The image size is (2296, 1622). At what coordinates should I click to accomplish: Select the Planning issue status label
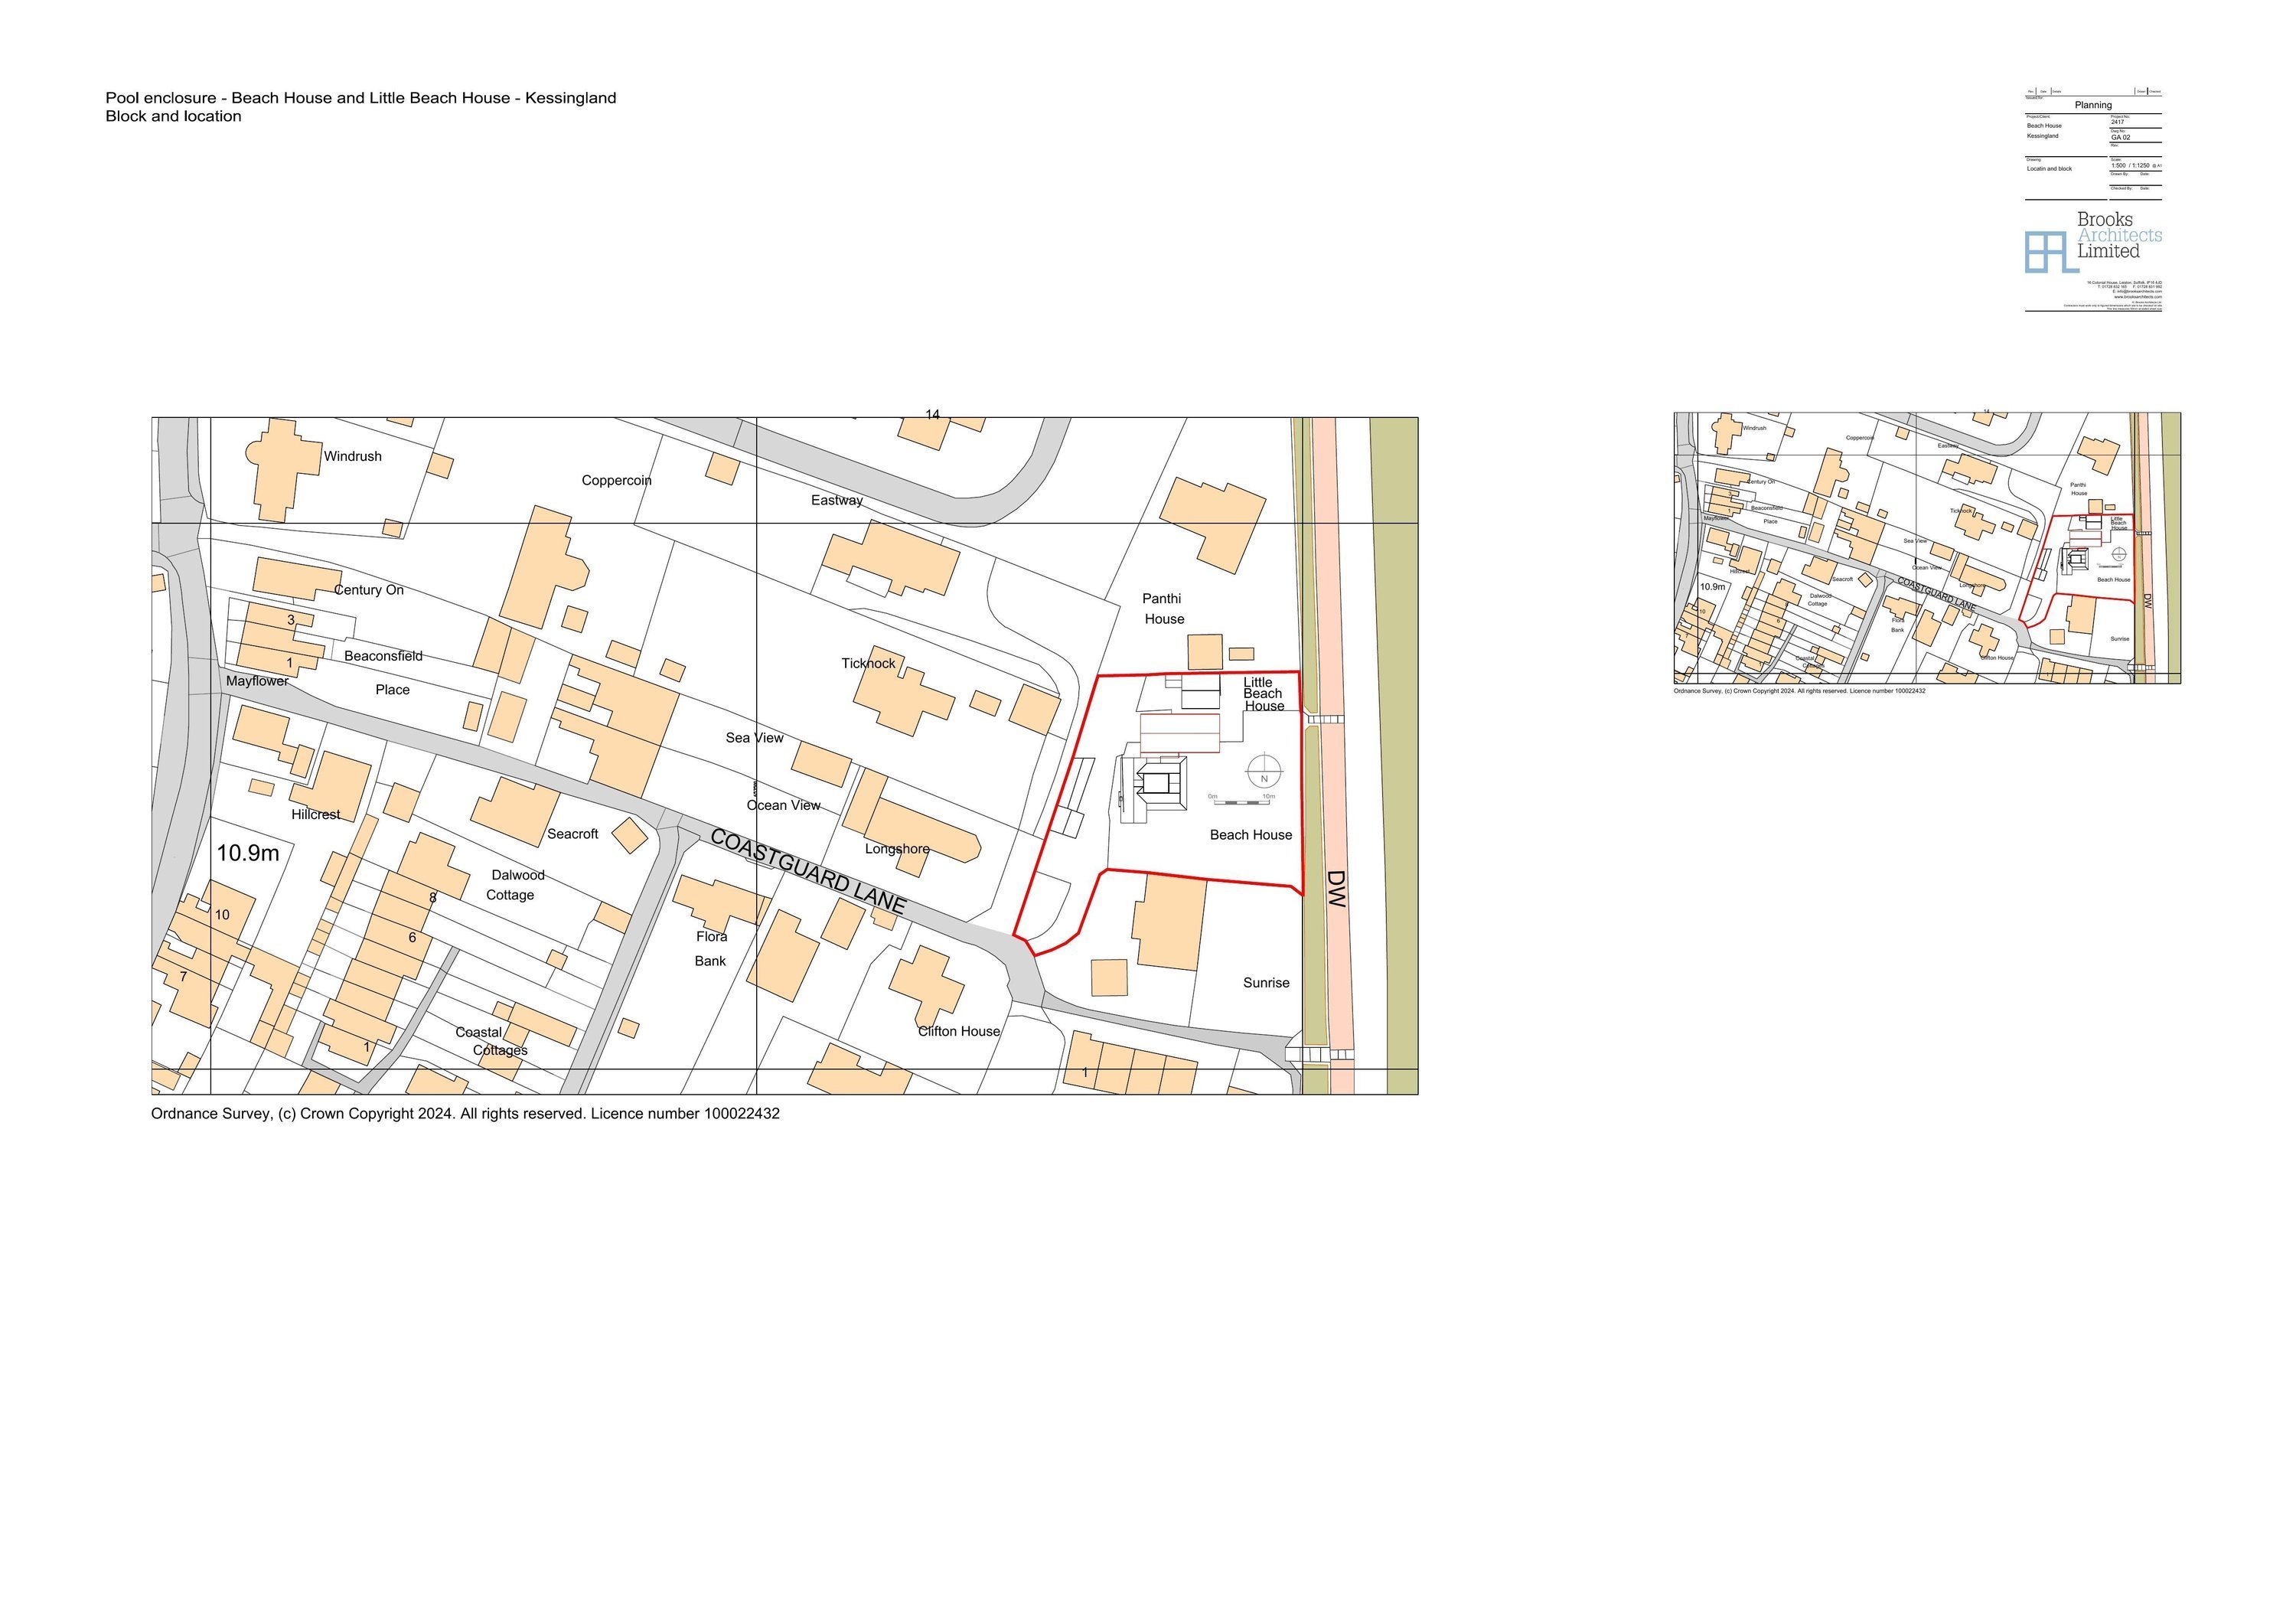pos(2093,105)
